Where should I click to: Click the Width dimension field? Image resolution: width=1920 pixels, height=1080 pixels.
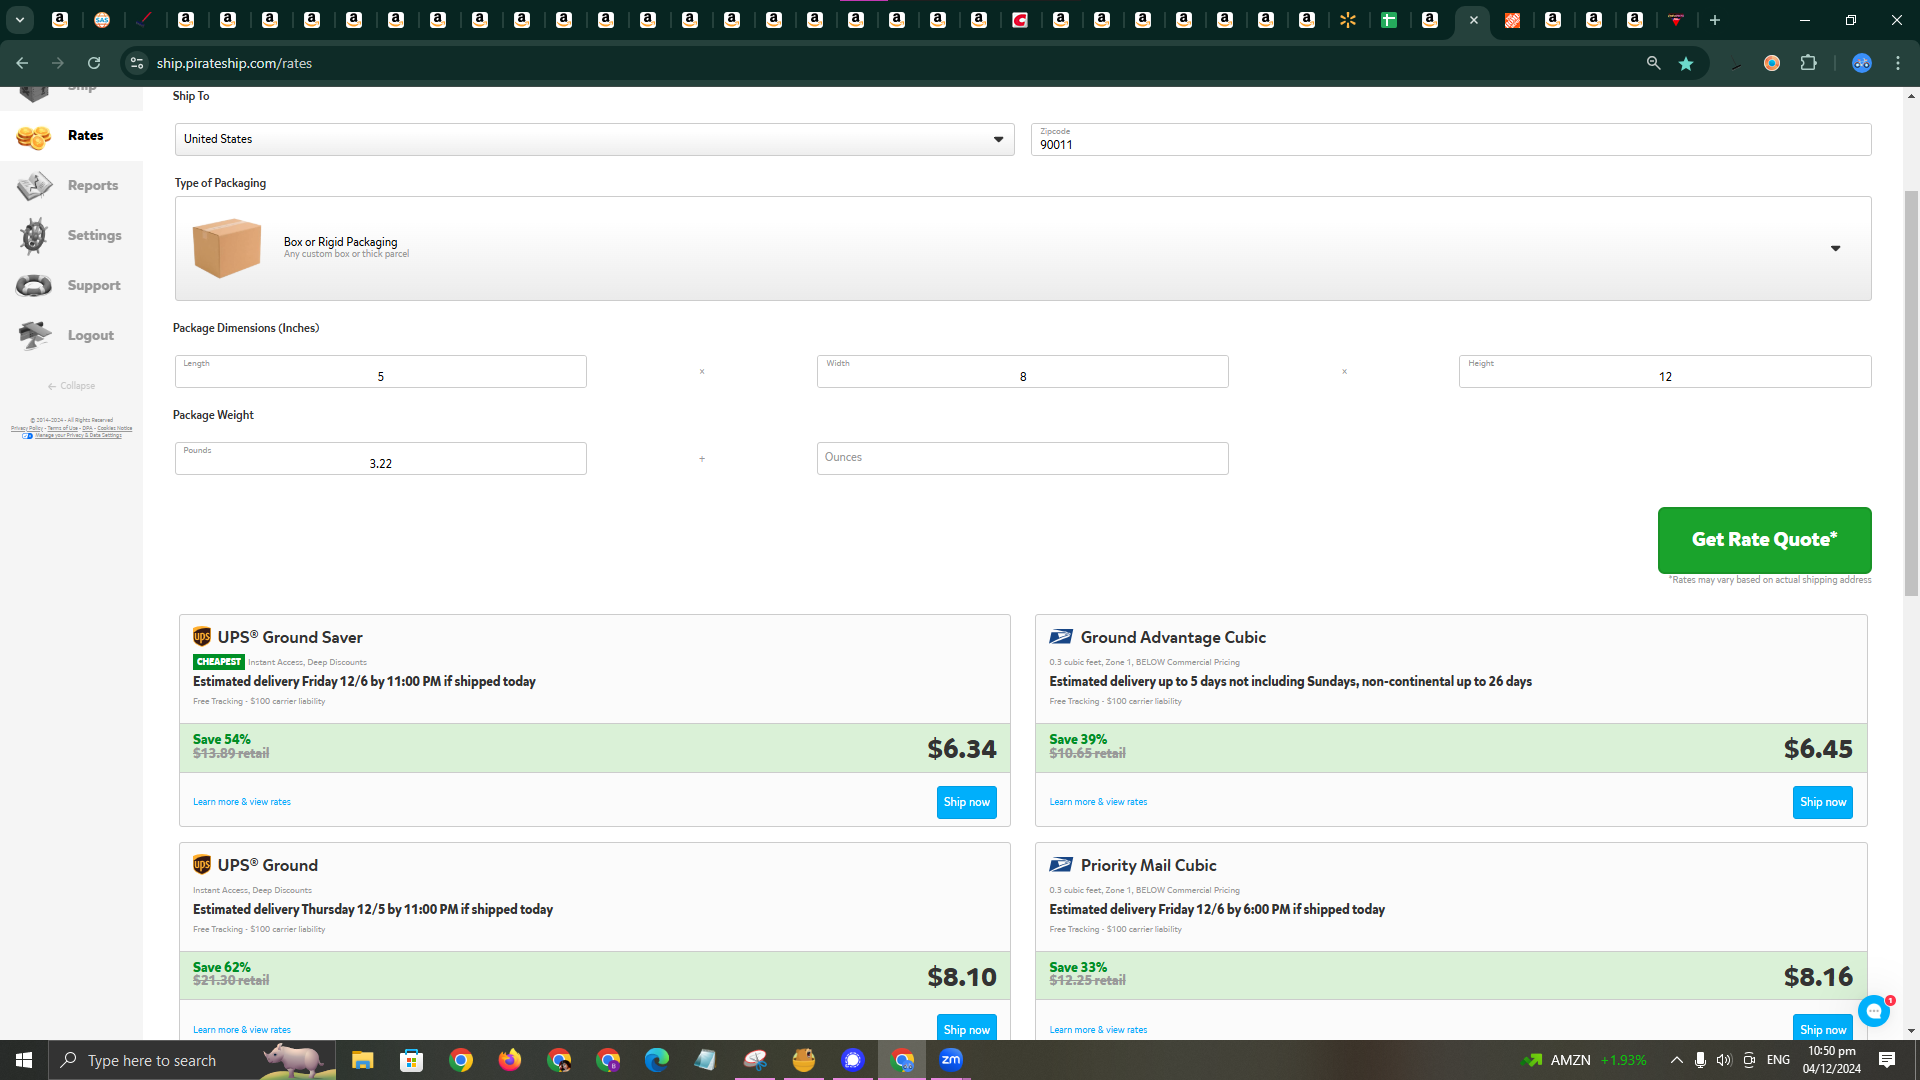[x=1023, y=371]
